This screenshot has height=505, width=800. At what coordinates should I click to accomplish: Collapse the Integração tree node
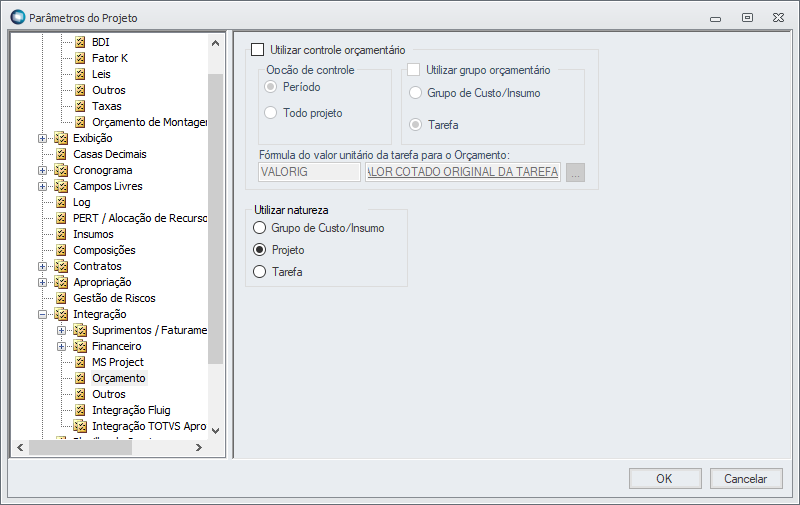(42, 314)
